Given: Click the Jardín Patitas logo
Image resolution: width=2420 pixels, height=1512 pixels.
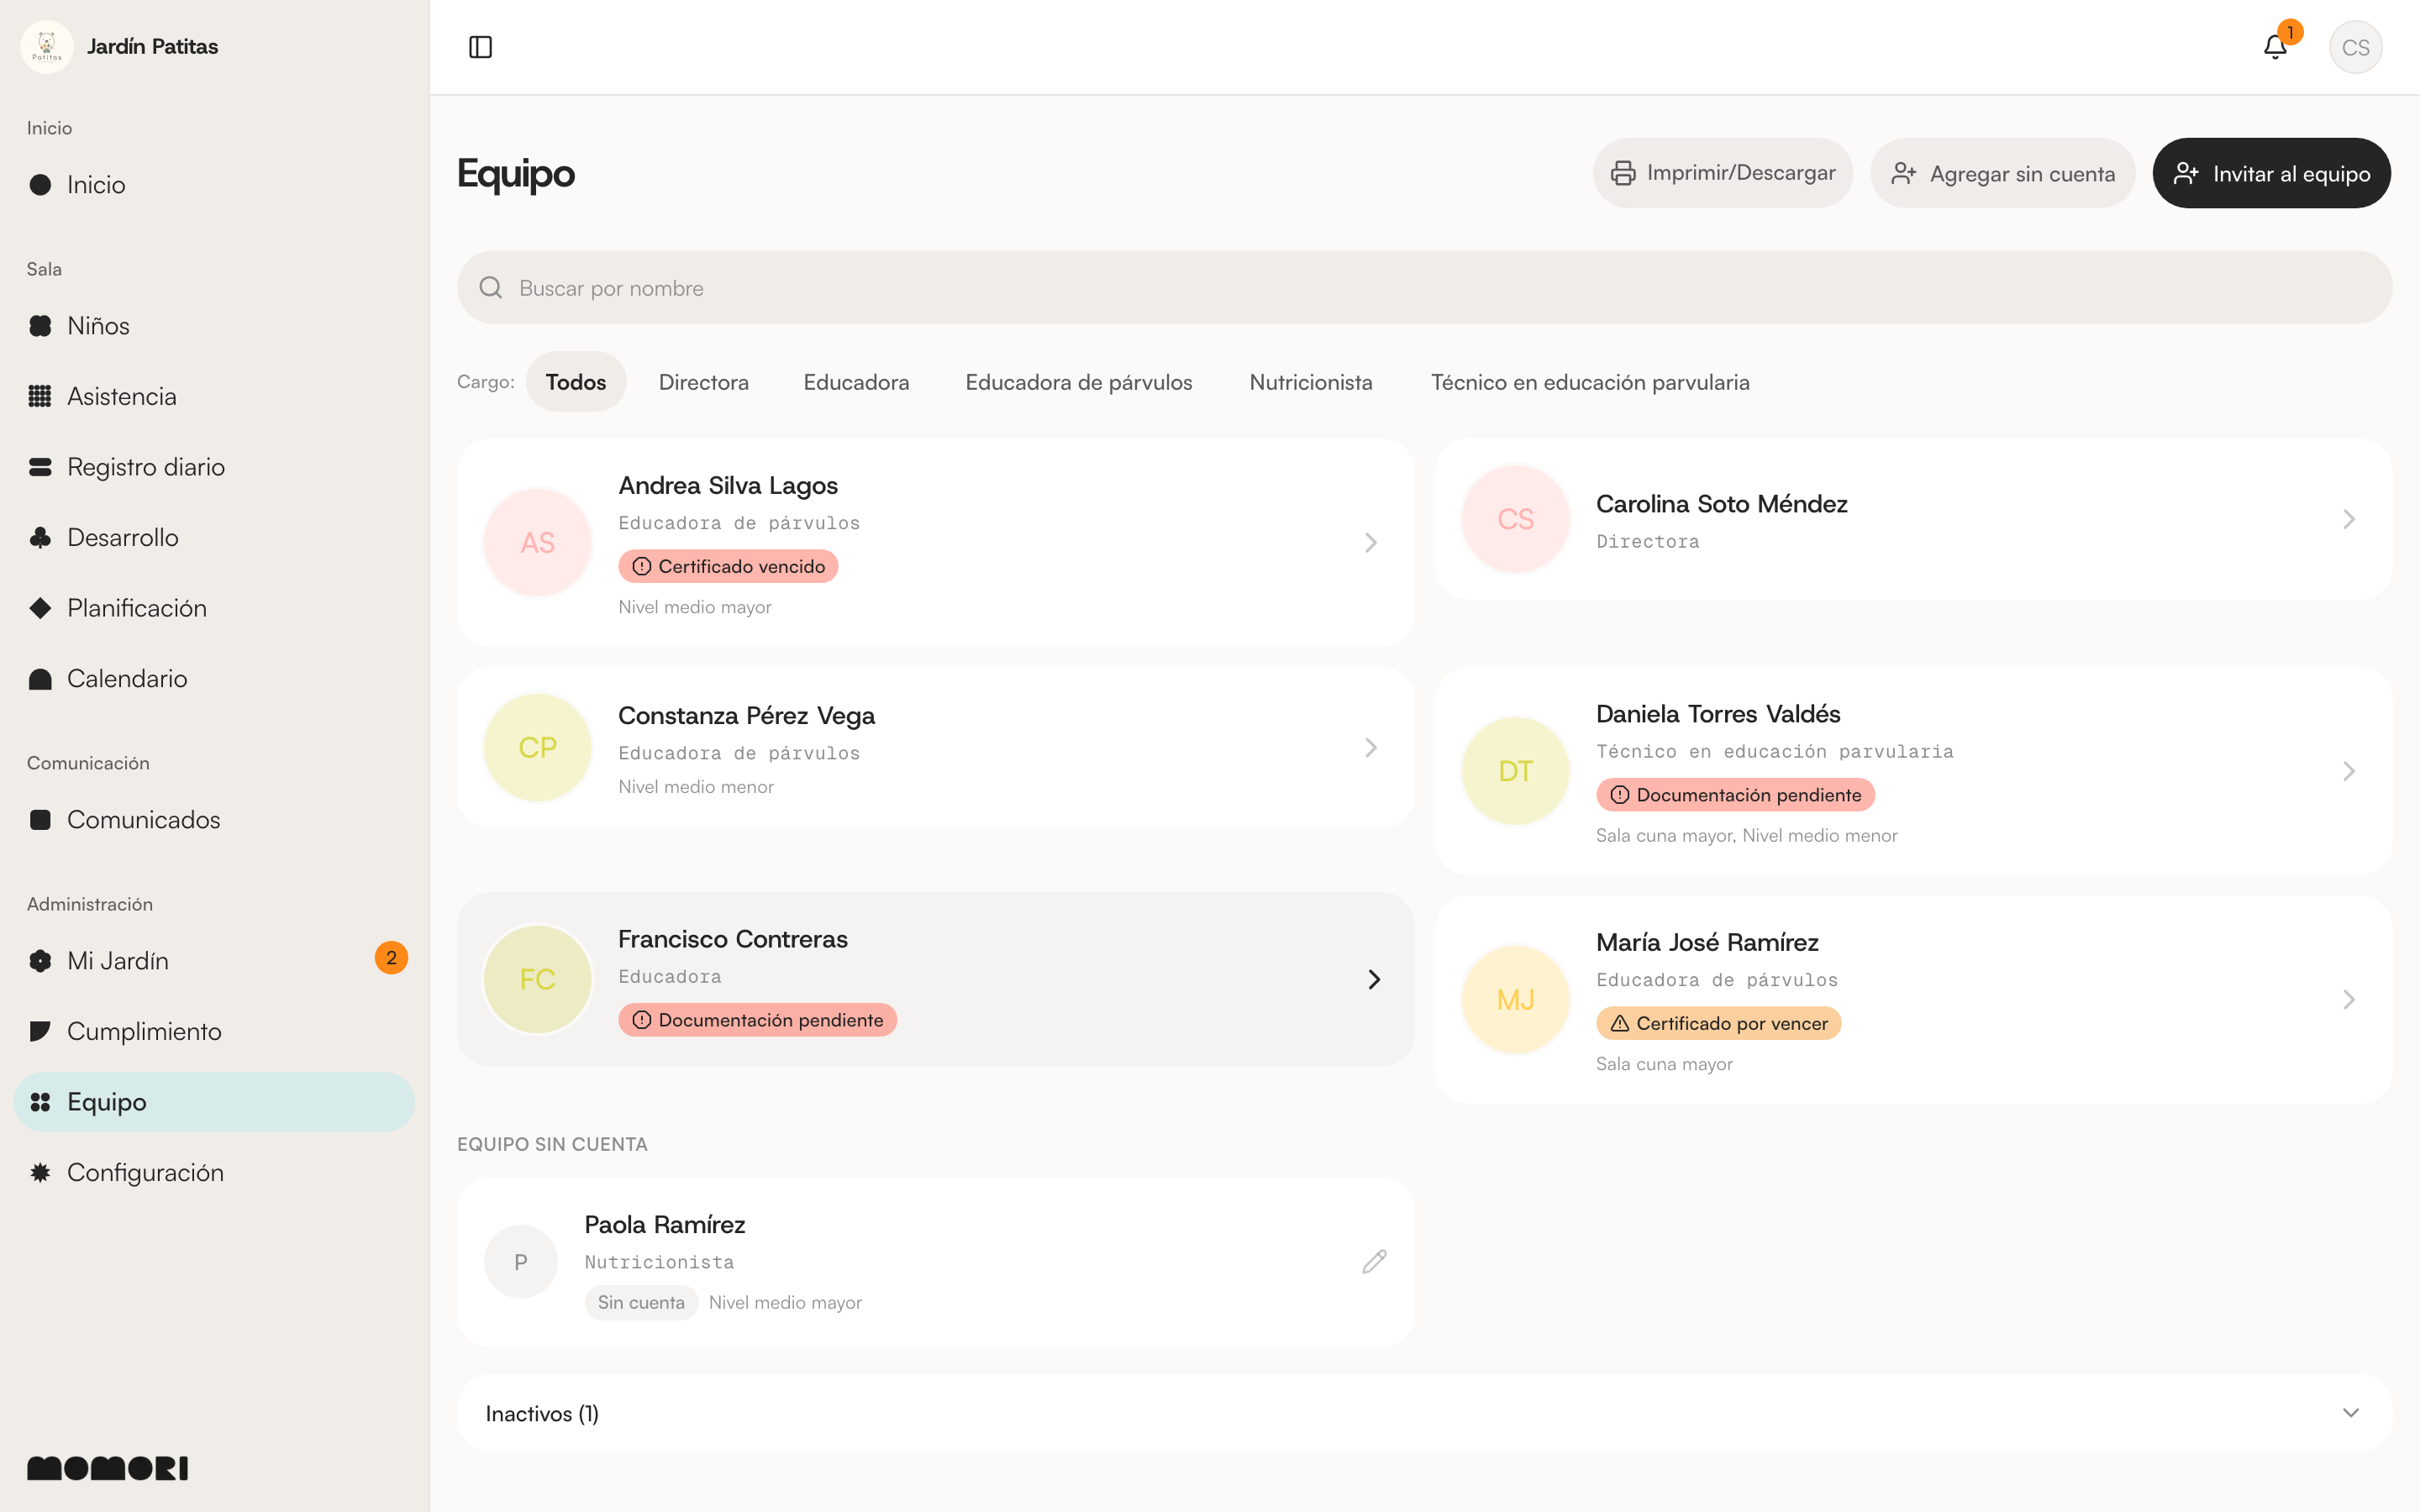Looking at the screenshot, I should [x=47, y=47].
